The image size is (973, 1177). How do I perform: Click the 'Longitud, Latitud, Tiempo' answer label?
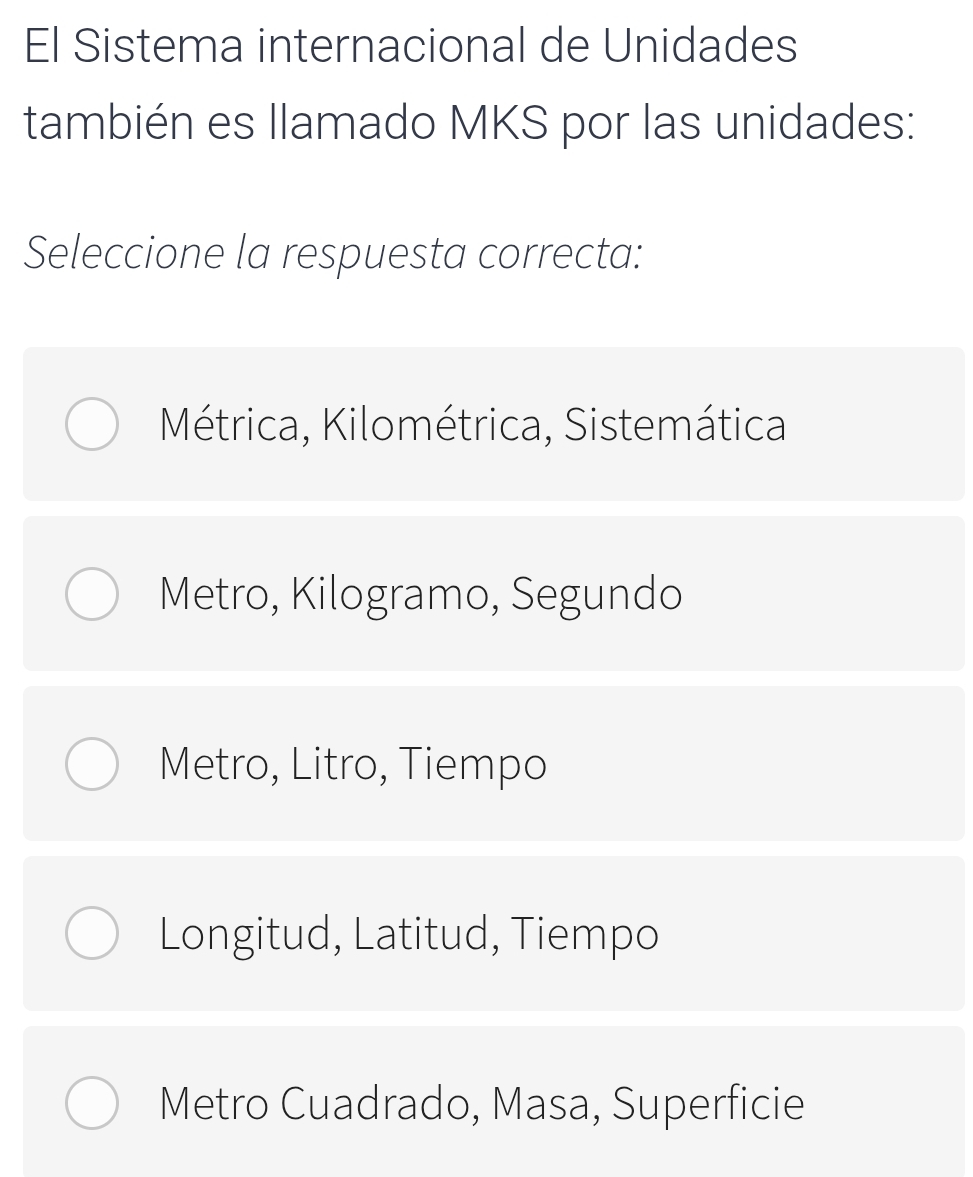pyautogui.click(x=409, y=935)
